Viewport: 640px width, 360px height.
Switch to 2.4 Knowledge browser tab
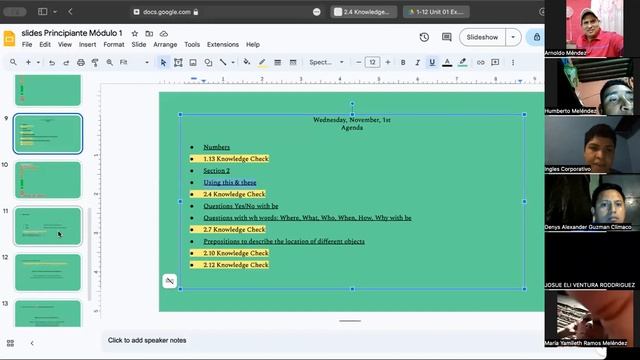(363, 12)
